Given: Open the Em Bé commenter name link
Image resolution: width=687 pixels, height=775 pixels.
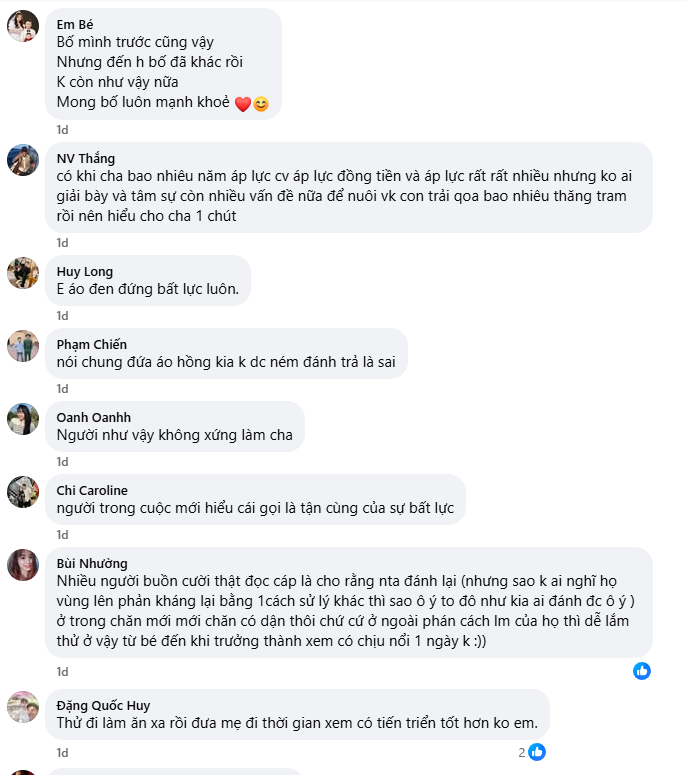Looking at the screenshot, I should click(x=77, y=24).
